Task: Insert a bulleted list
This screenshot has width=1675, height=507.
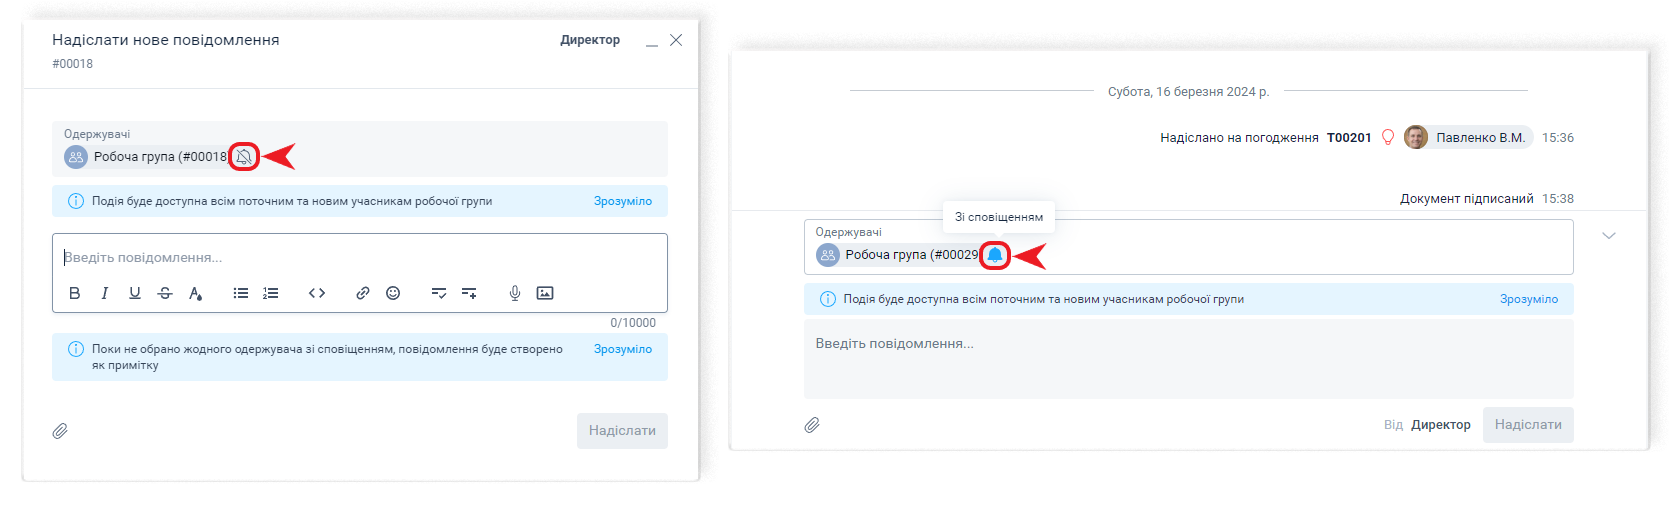Action: pyautogui.click(x=241, y=293)
